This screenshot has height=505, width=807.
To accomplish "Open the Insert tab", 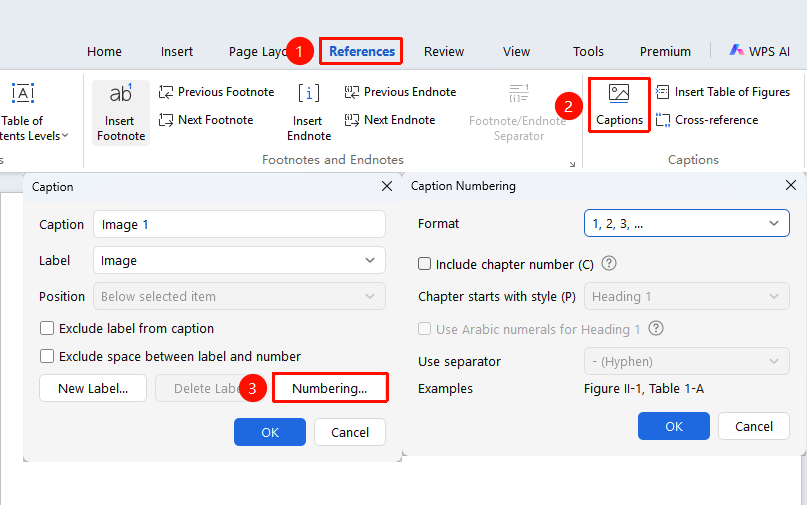I will (x=177, y=51).
